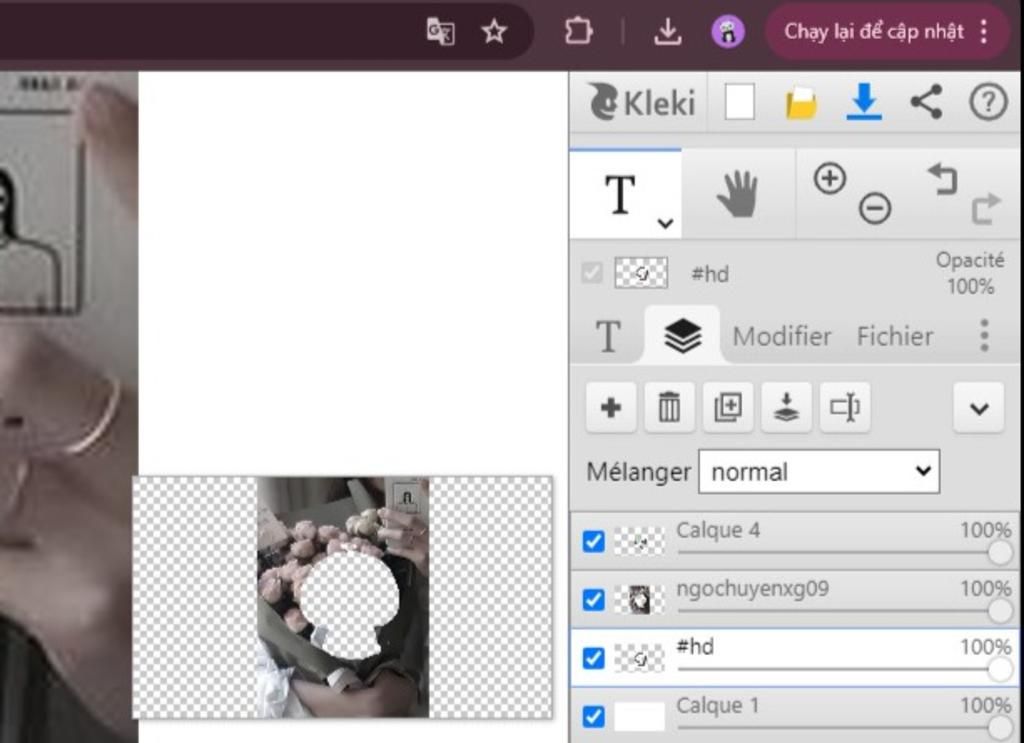Viewport: 1024px width, 743px height.
Task: Open Chrome profile avatar
Action: [728, 31]
